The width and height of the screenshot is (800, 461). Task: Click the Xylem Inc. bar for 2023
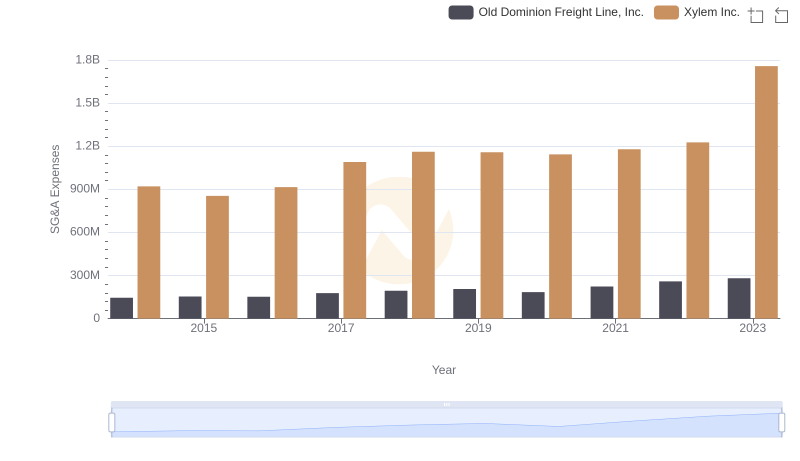pos(766,192)
